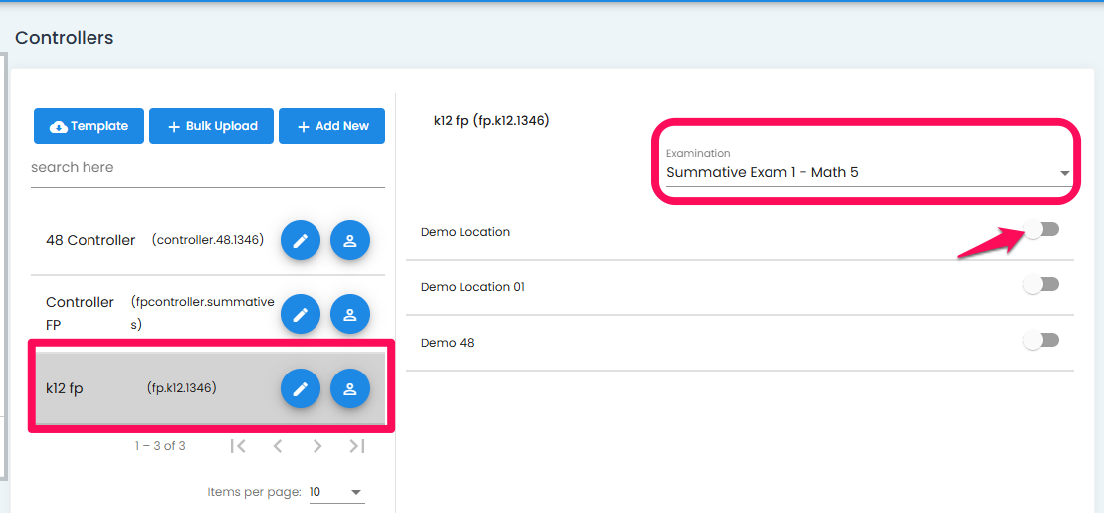
Task: Click Add New controller button
Action: click(x=332, y=126)
